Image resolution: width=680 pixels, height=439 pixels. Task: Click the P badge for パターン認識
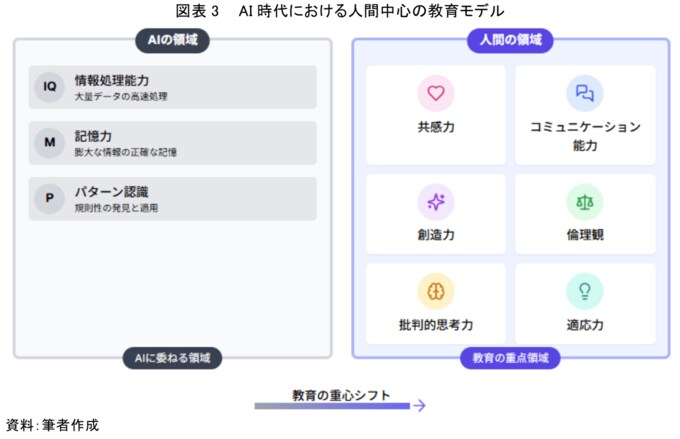[49, 198]
